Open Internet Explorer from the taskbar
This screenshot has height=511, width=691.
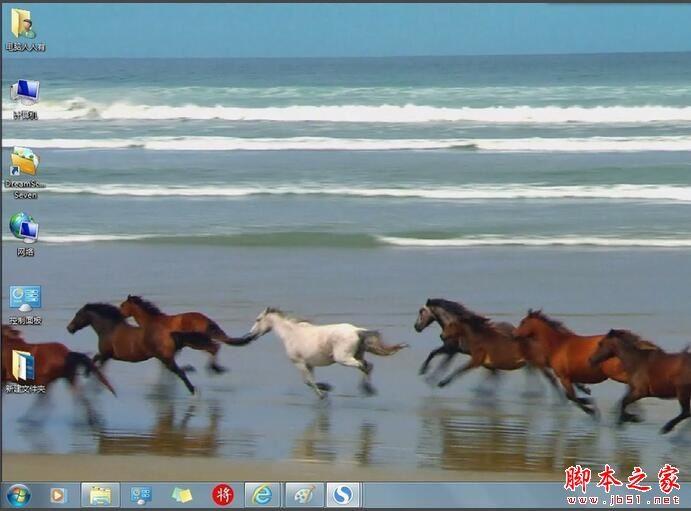pyautogui.click(x=263, y=495)
